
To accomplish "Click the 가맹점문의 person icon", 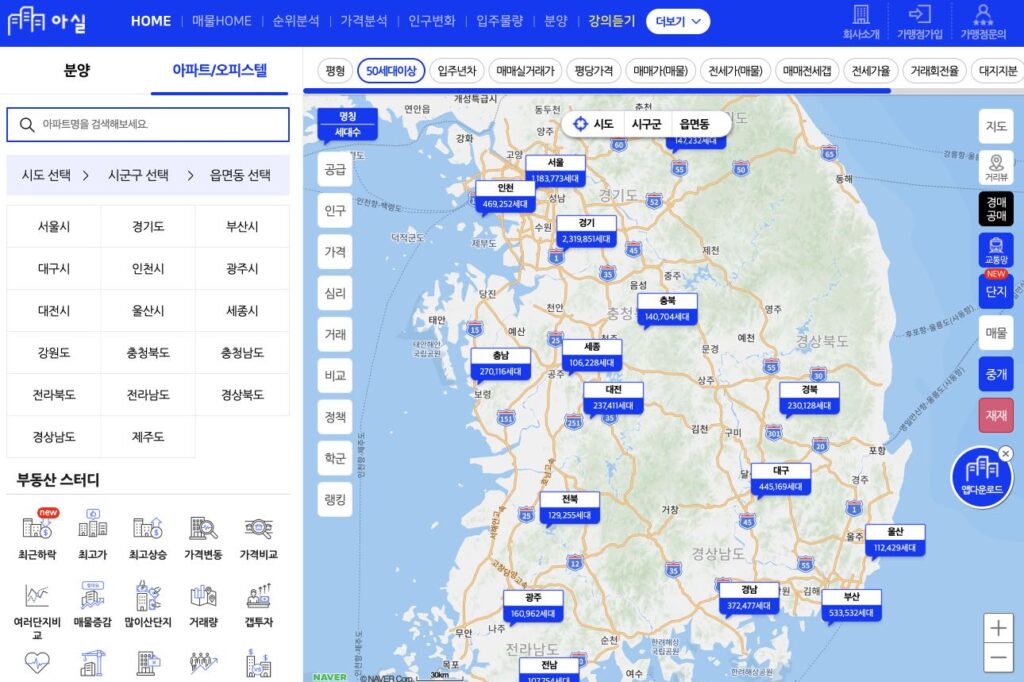I will coord(983,14).
